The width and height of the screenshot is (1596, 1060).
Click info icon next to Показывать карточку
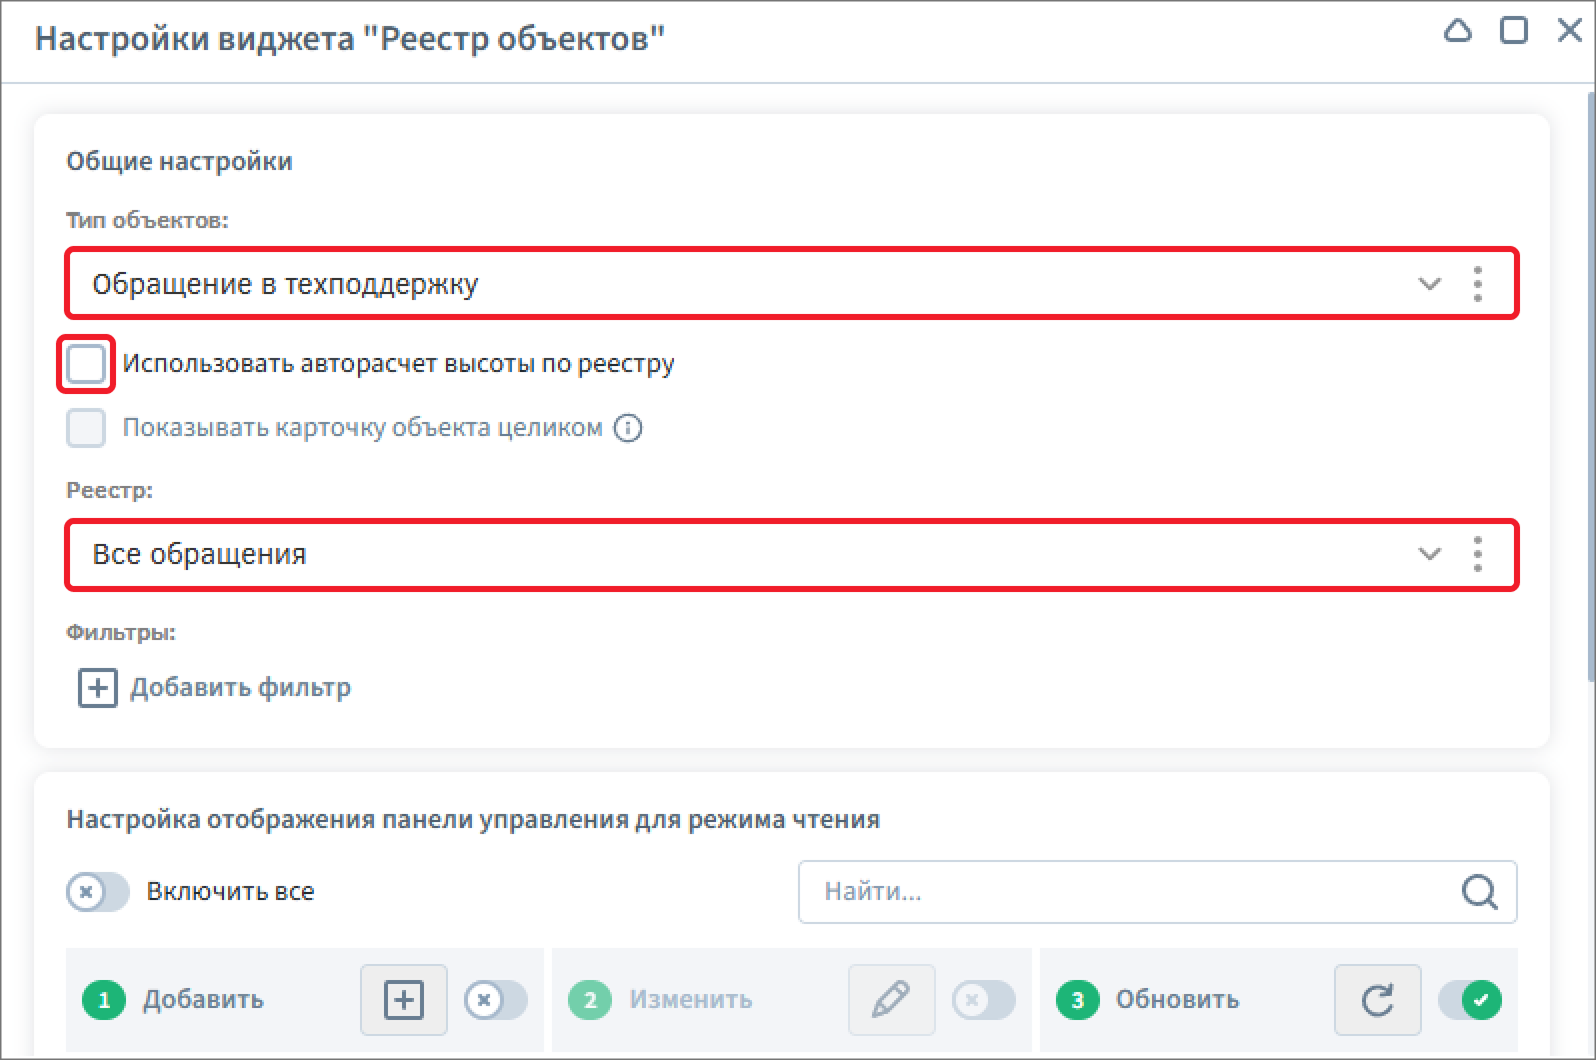click(x=628, y=428)
